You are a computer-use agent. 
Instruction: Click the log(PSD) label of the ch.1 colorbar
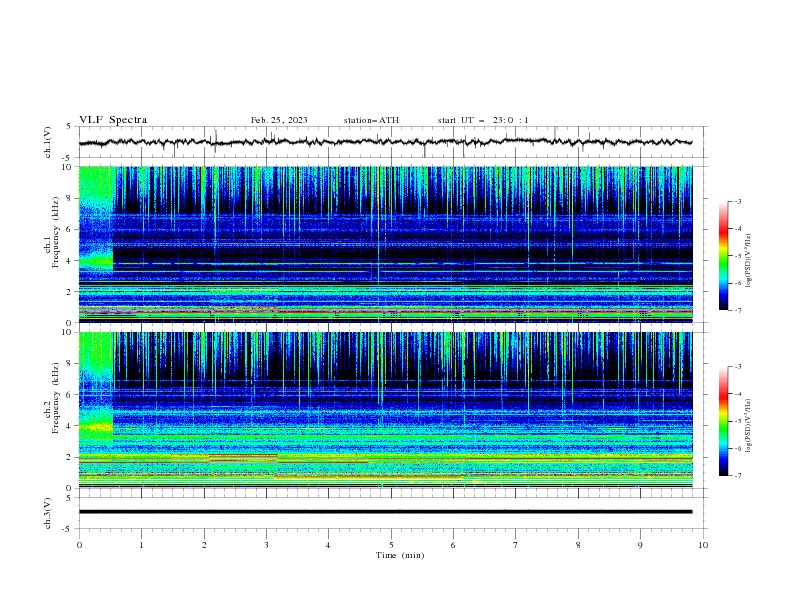click(x=749, y=261)
